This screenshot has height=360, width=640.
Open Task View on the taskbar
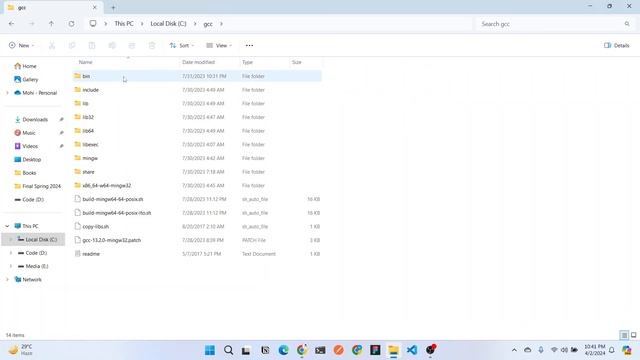(246, 350)
